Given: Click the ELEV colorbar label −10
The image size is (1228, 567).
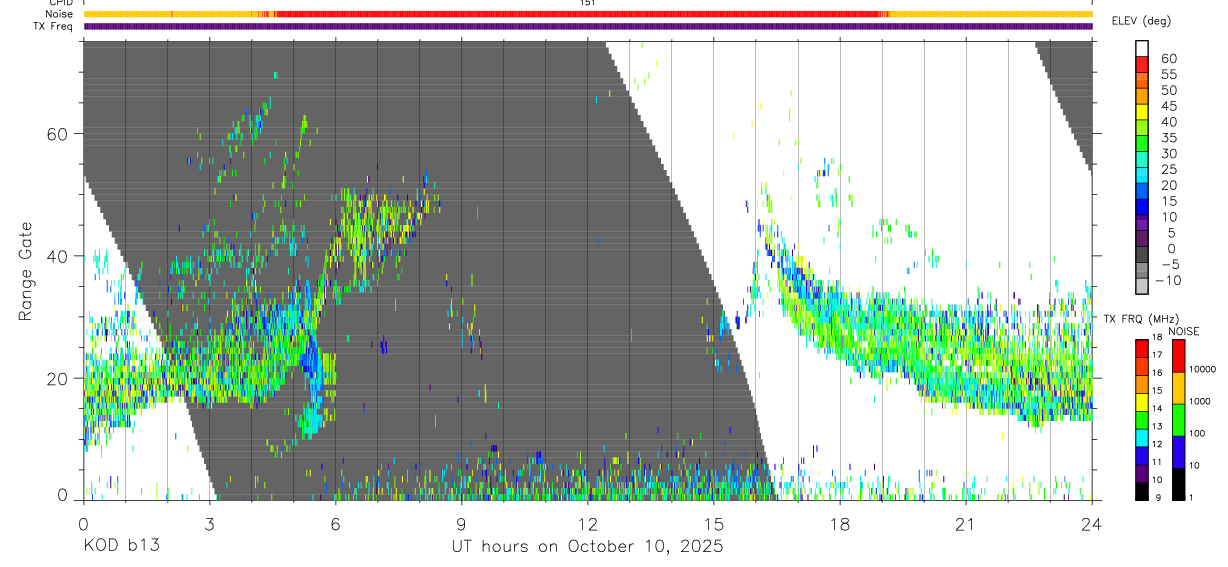Looking at the screenshot, I should (x=1170, y=280).
